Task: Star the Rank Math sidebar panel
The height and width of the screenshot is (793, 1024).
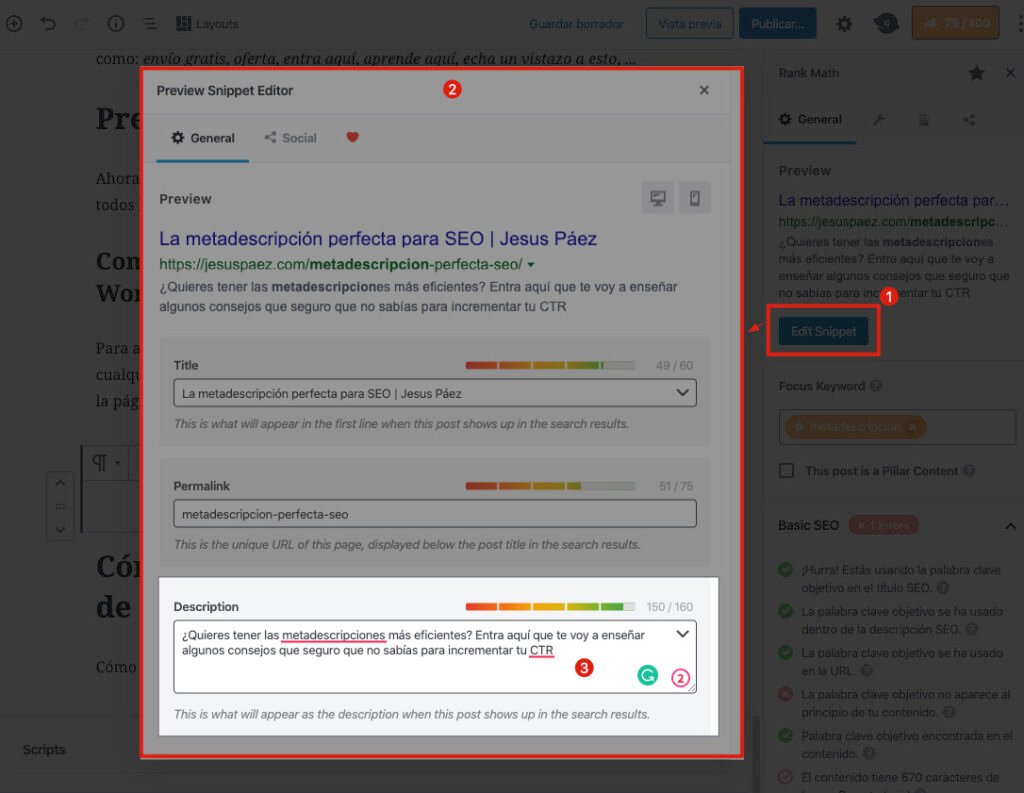Action: pyautogui.click(x=976, y=73)
